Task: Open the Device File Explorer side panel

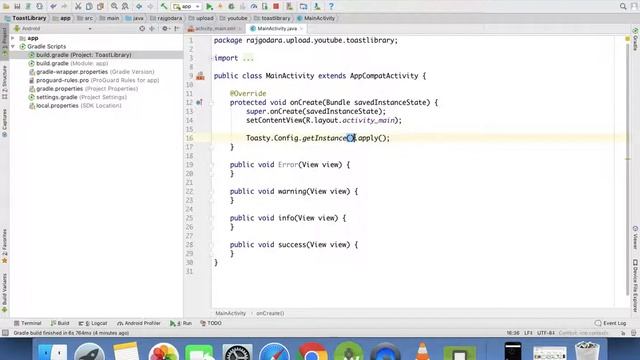Action: tap(636, 286)
